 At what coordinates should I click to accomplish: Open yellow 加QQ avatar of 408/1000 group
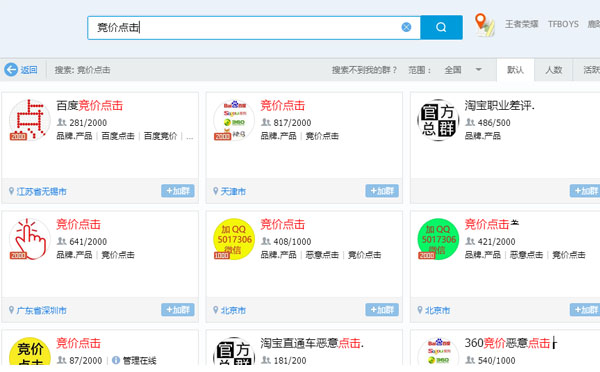pos(234,239)
